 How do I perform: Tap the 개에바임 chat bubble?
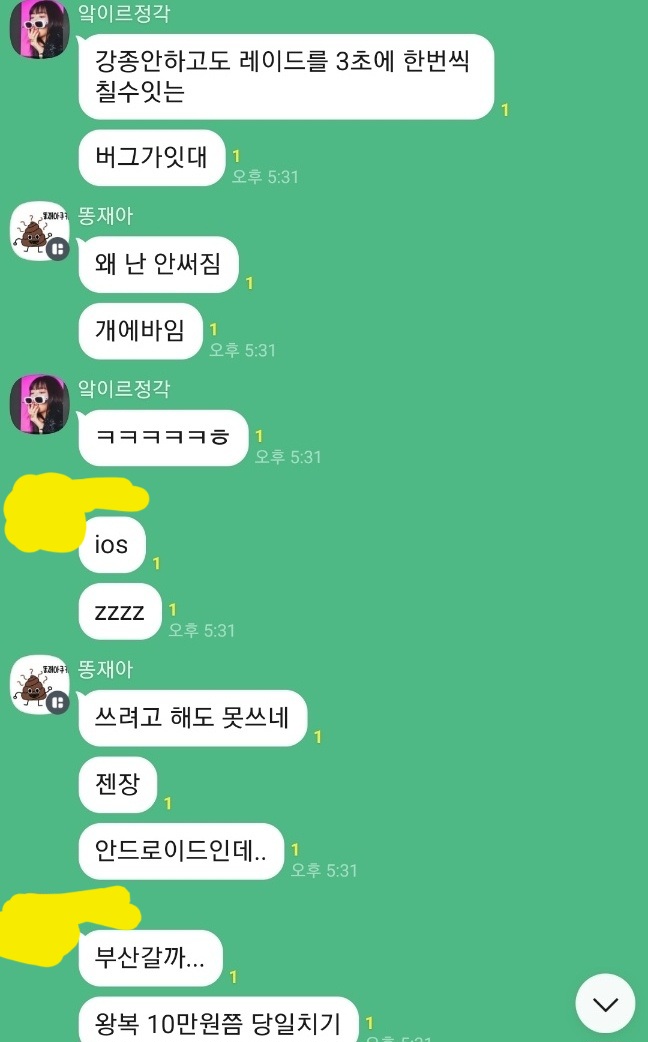140,330
